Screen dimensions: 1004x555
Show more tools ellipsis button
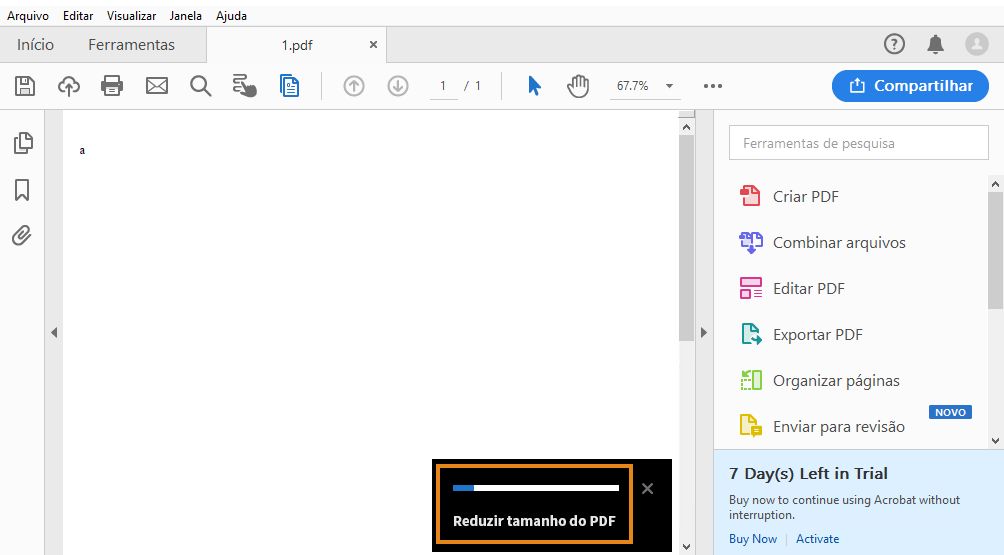(713, 86)
